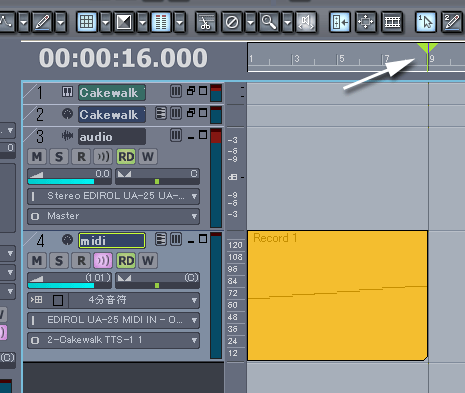
Task: Enable read automation on audio track
Action: click(x=126, y=157)
